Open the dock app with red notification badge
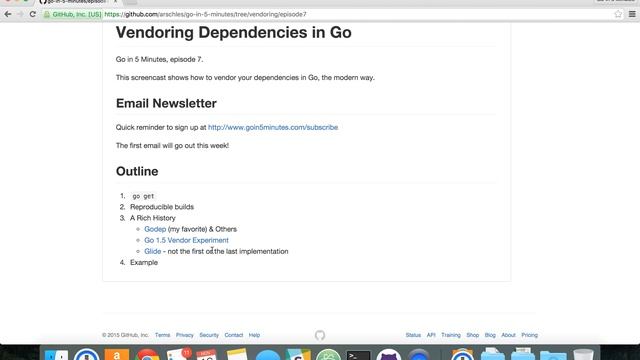This screenshot has width=640, height=360. [178, 354]
